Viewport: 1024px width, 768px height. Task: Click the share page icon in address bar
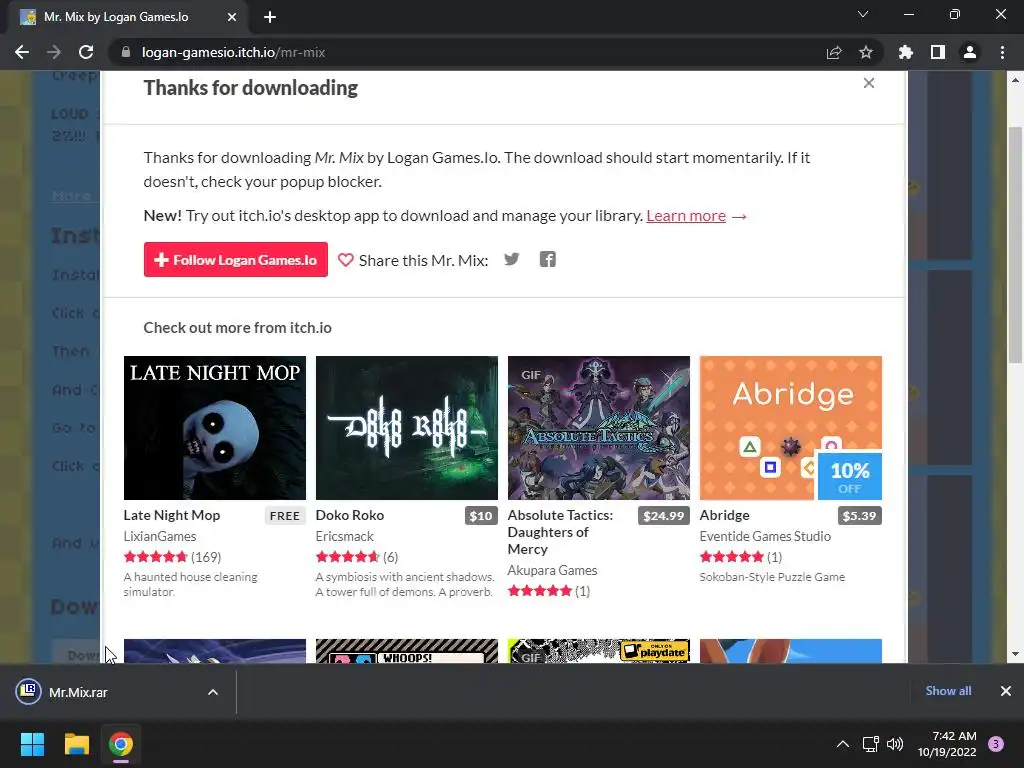pyautogui.click(x=834, y=52)
